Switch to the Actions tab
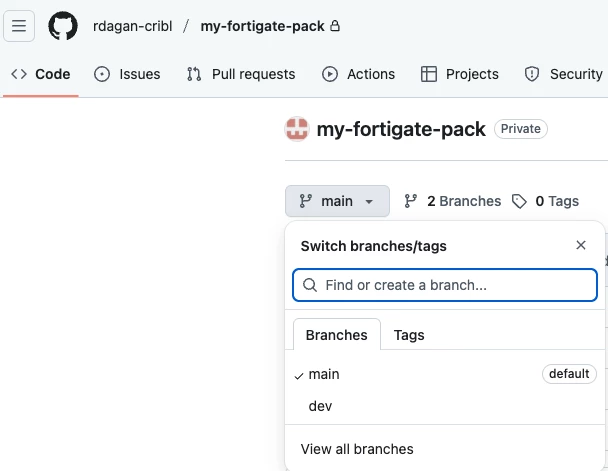The height and width of the screenshot is (471, 608). [358, 74]
